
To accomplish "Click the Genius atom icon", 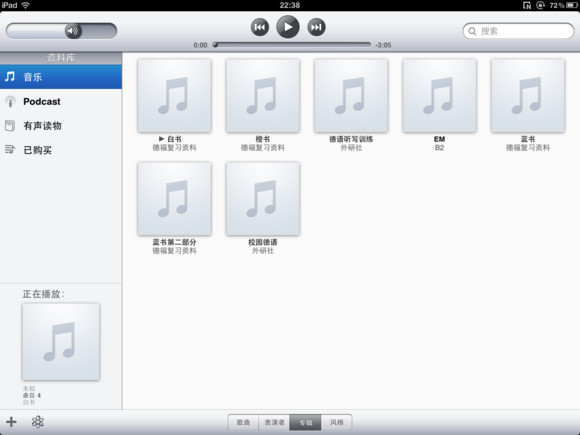I will pos(38,422).
